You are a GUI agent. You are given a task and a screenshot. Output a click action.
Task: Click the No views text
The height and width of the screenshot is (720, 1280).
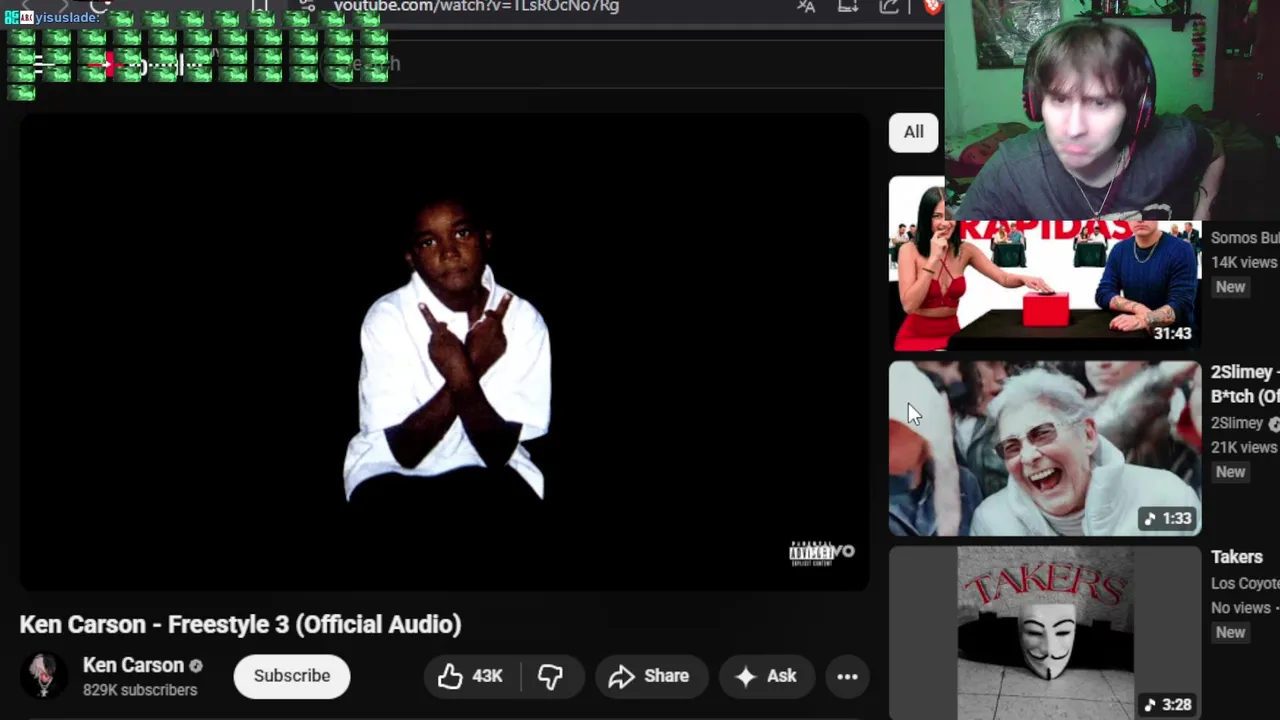[x=1241, y=608]
